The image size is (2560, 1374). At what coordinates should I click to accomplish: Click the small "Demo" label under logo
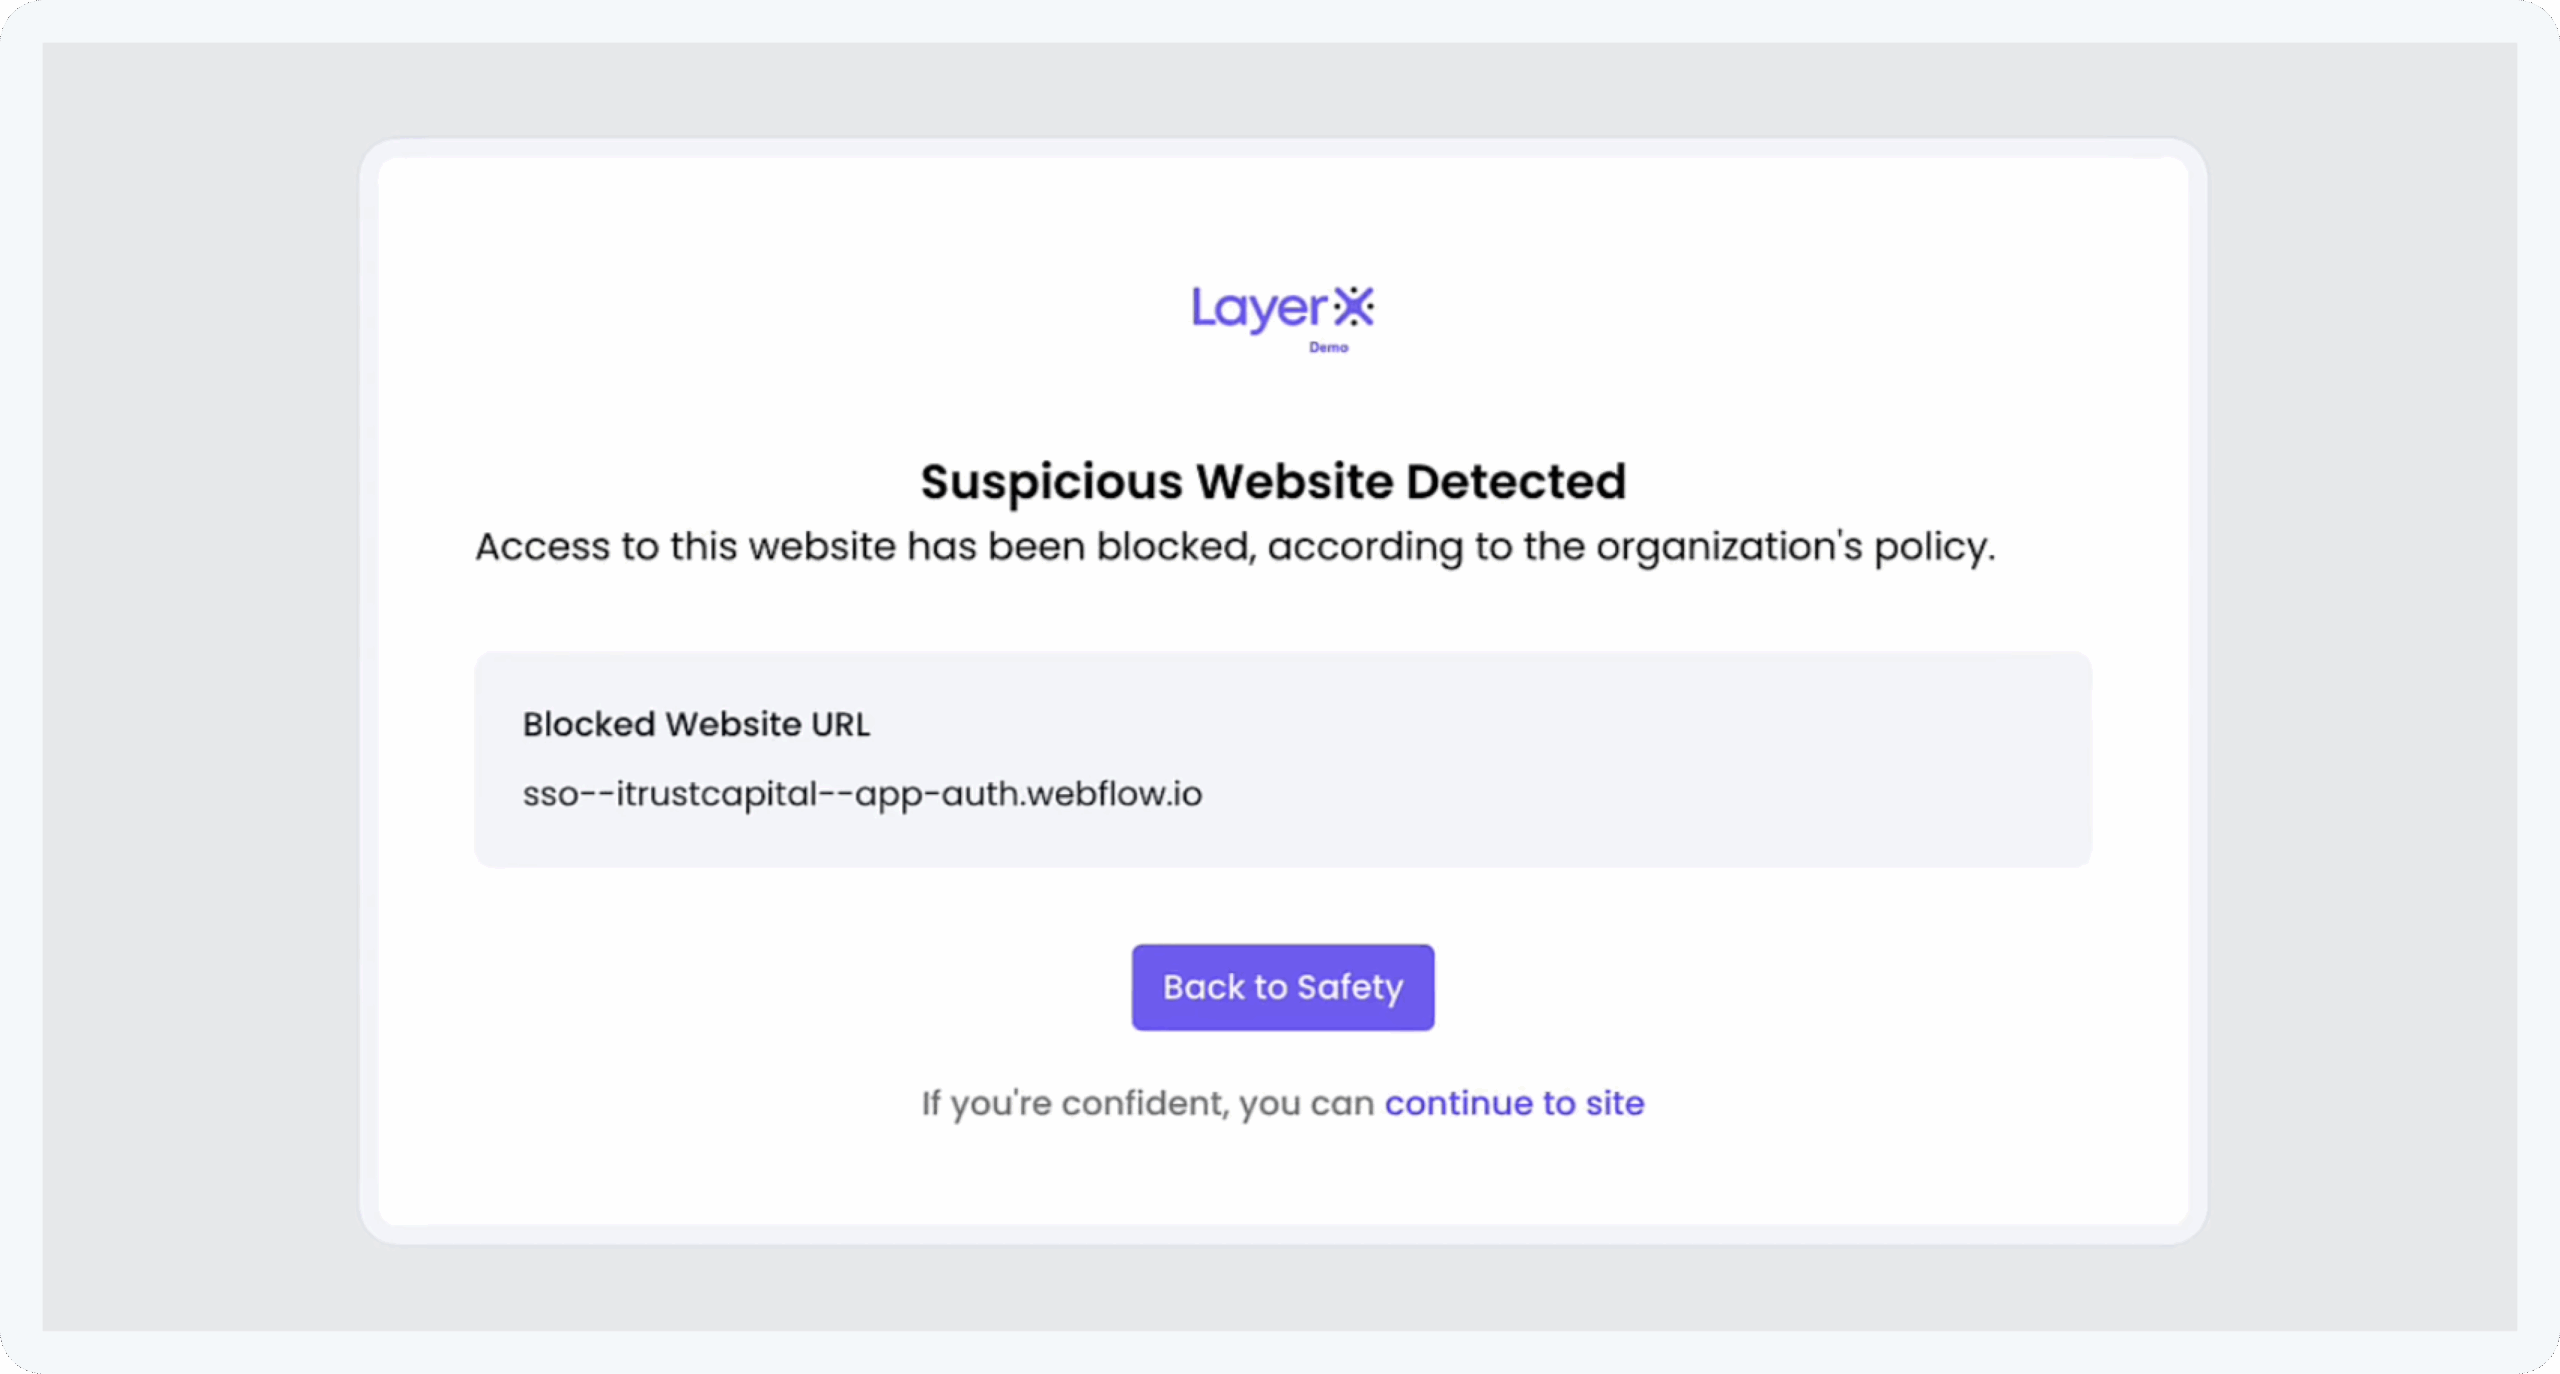click(x=1329, y=348)
